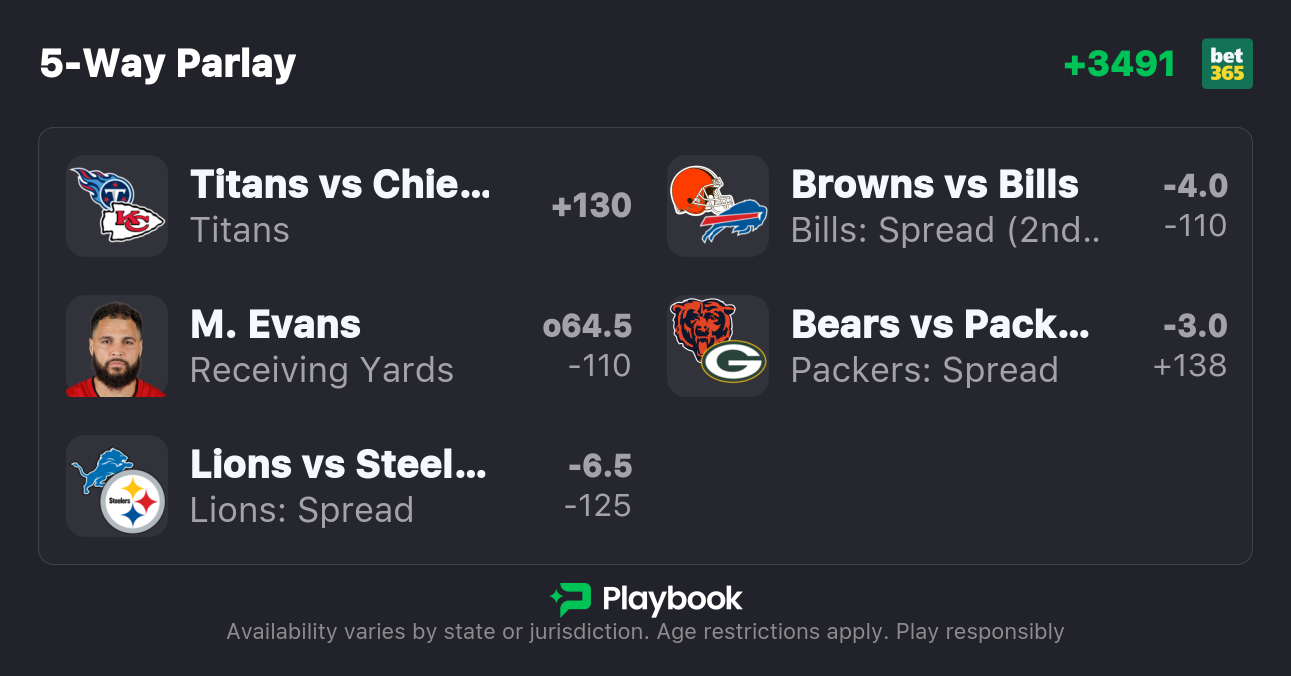1291x676 pixels.
Task: Click the Titans vs Chiefs team logos
Action: 117,206
